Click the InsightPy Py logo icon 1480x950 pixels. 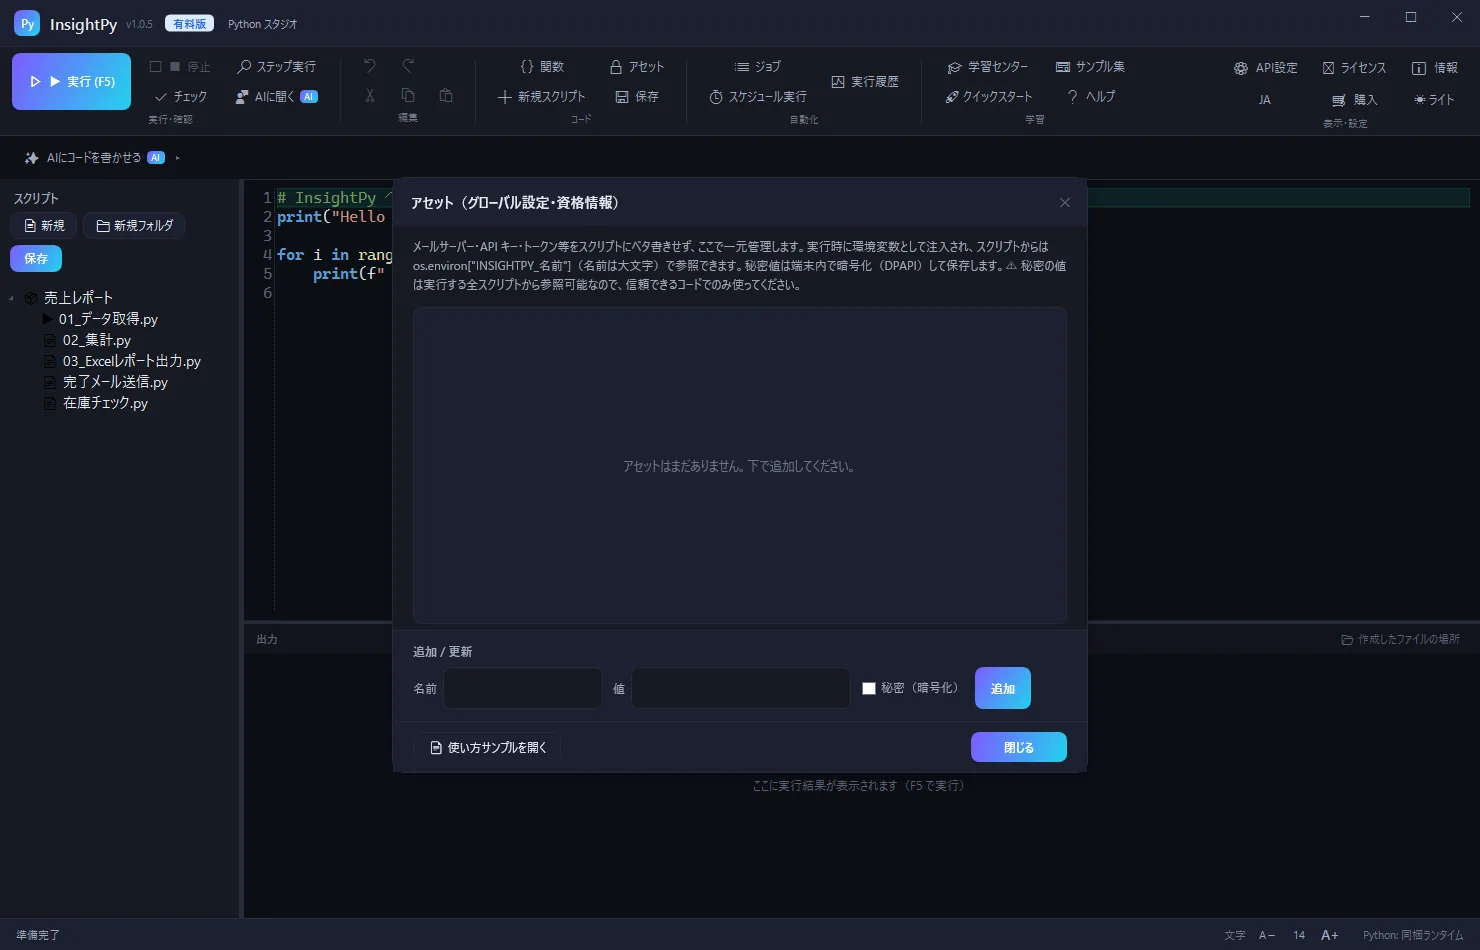(27, 24)
